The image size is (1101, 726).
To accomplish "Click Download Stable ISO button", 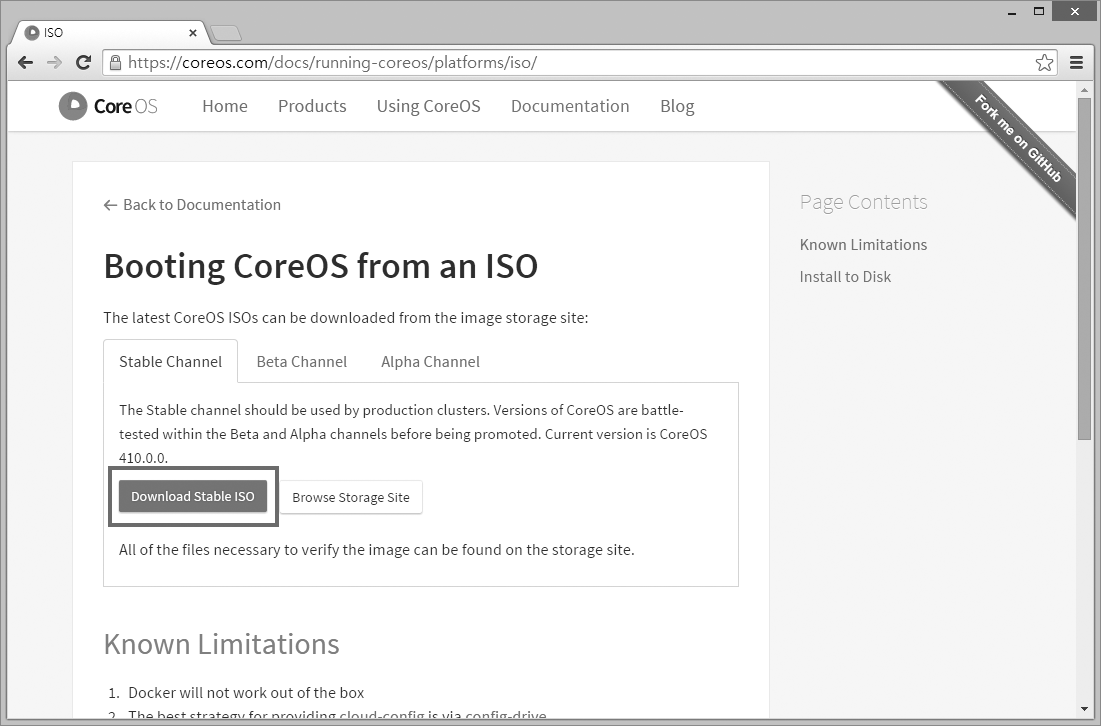I will point(193,497).
